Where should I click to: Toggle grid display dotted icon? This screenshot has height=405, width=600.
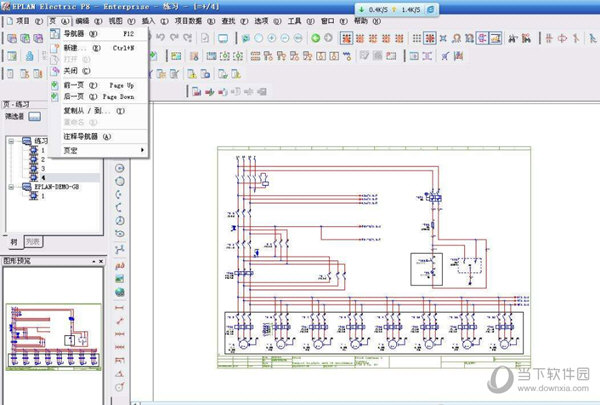pyautogui.click(x=417, y=38)
